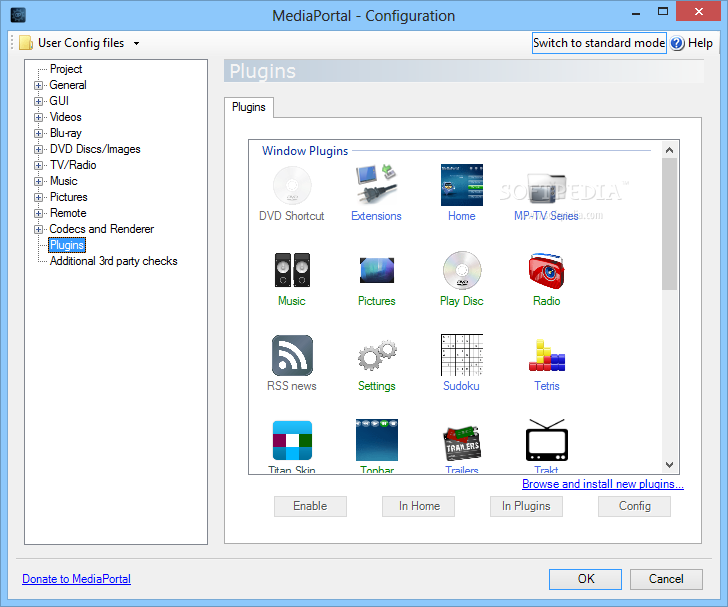Click the plugin list scrollbar thumb
Image resolution: width=728 pixels, height=607 pixels.
(x=669, y=224)
